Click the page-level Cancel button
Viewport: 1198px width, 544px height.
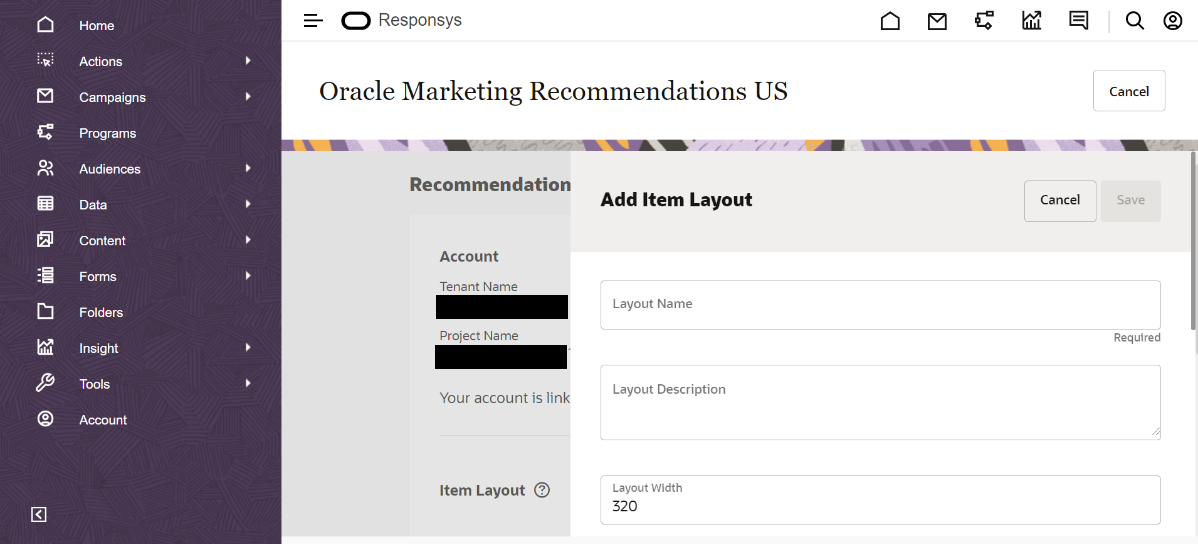coord(1129,91)
